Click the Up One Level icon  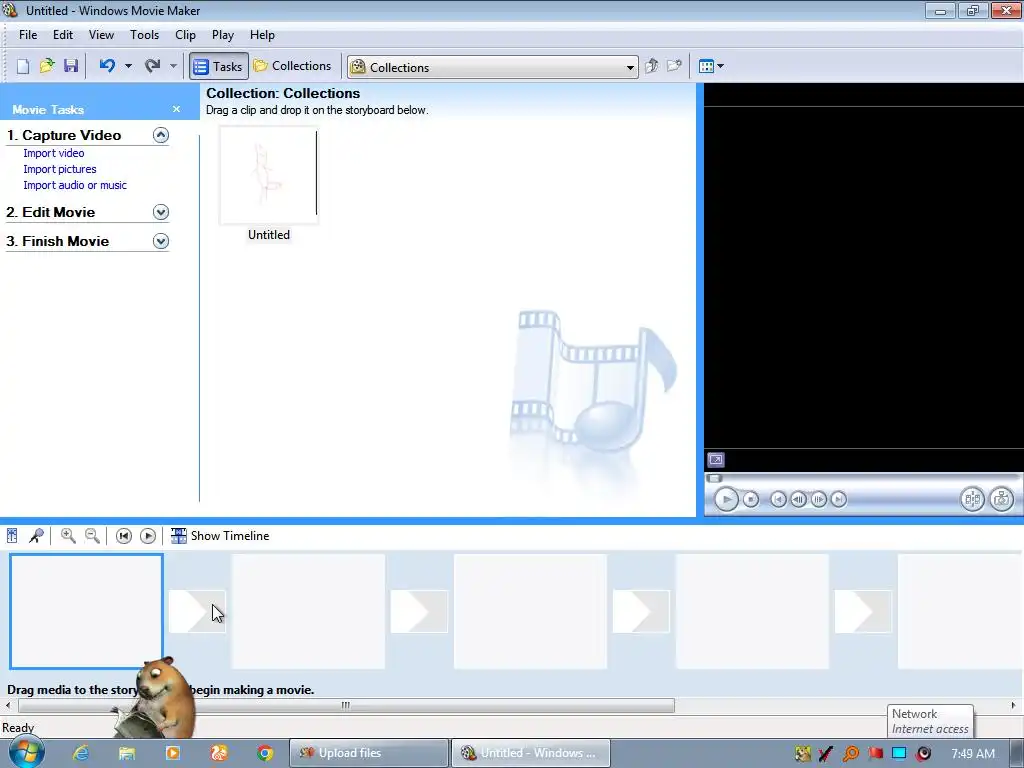point(652,66)
